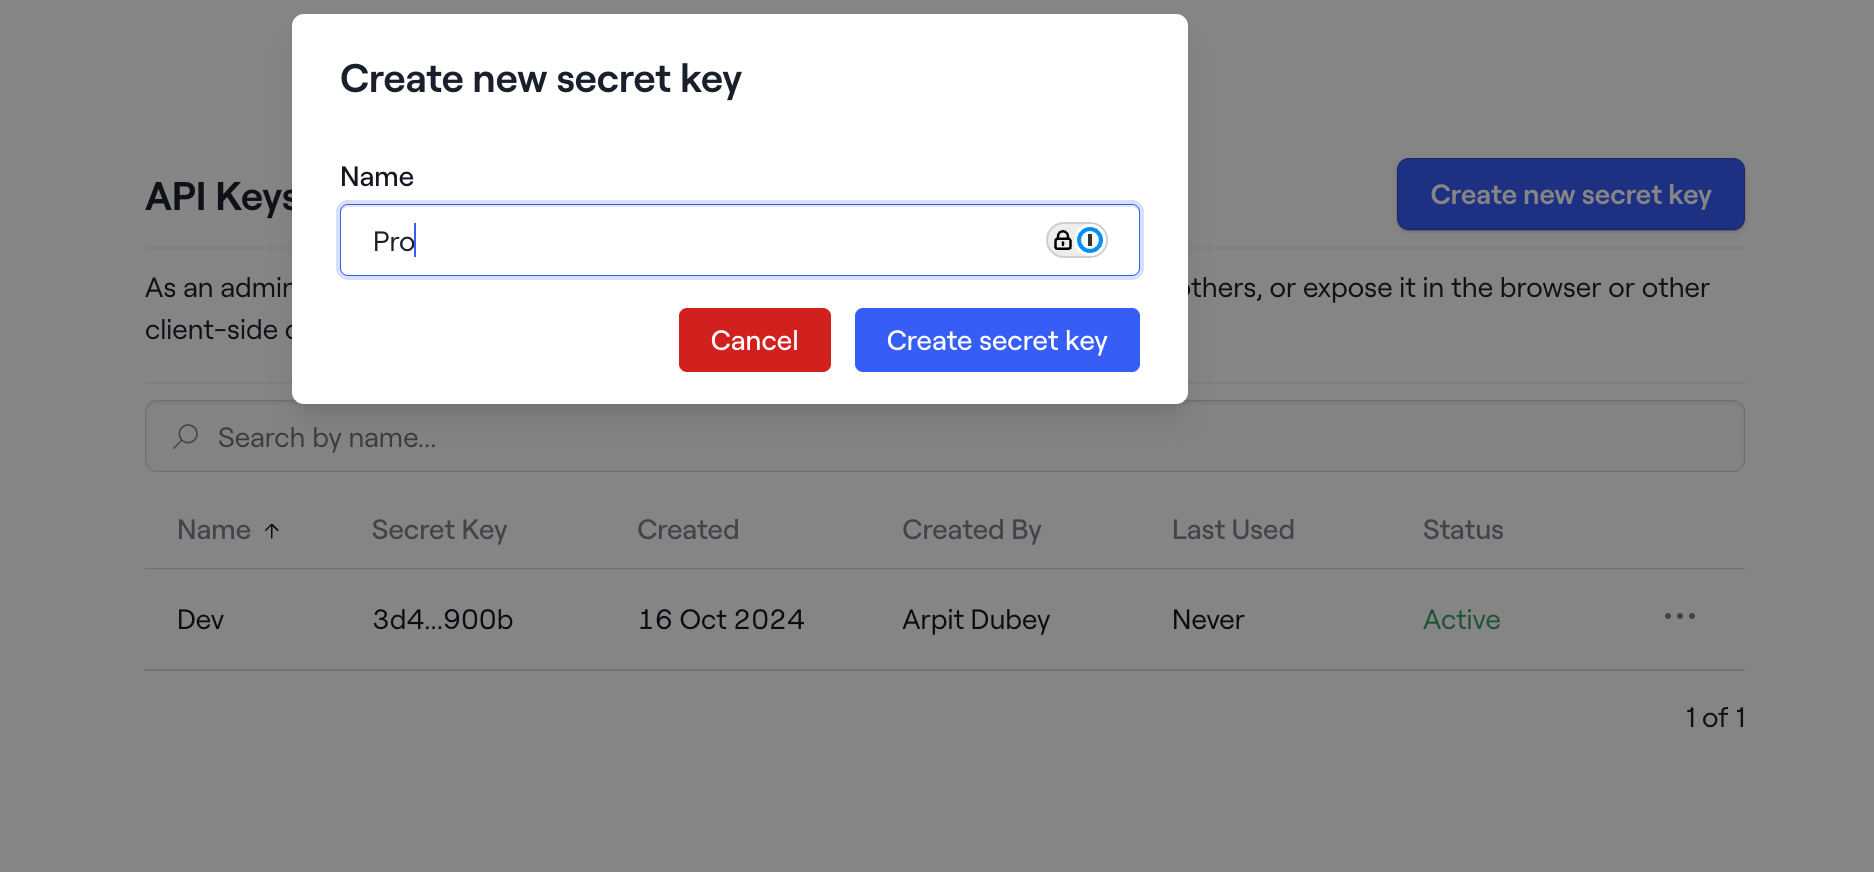Click the 1Password autofill icon in Name field
1874x872 pixels.
[x=1090, y=240]
